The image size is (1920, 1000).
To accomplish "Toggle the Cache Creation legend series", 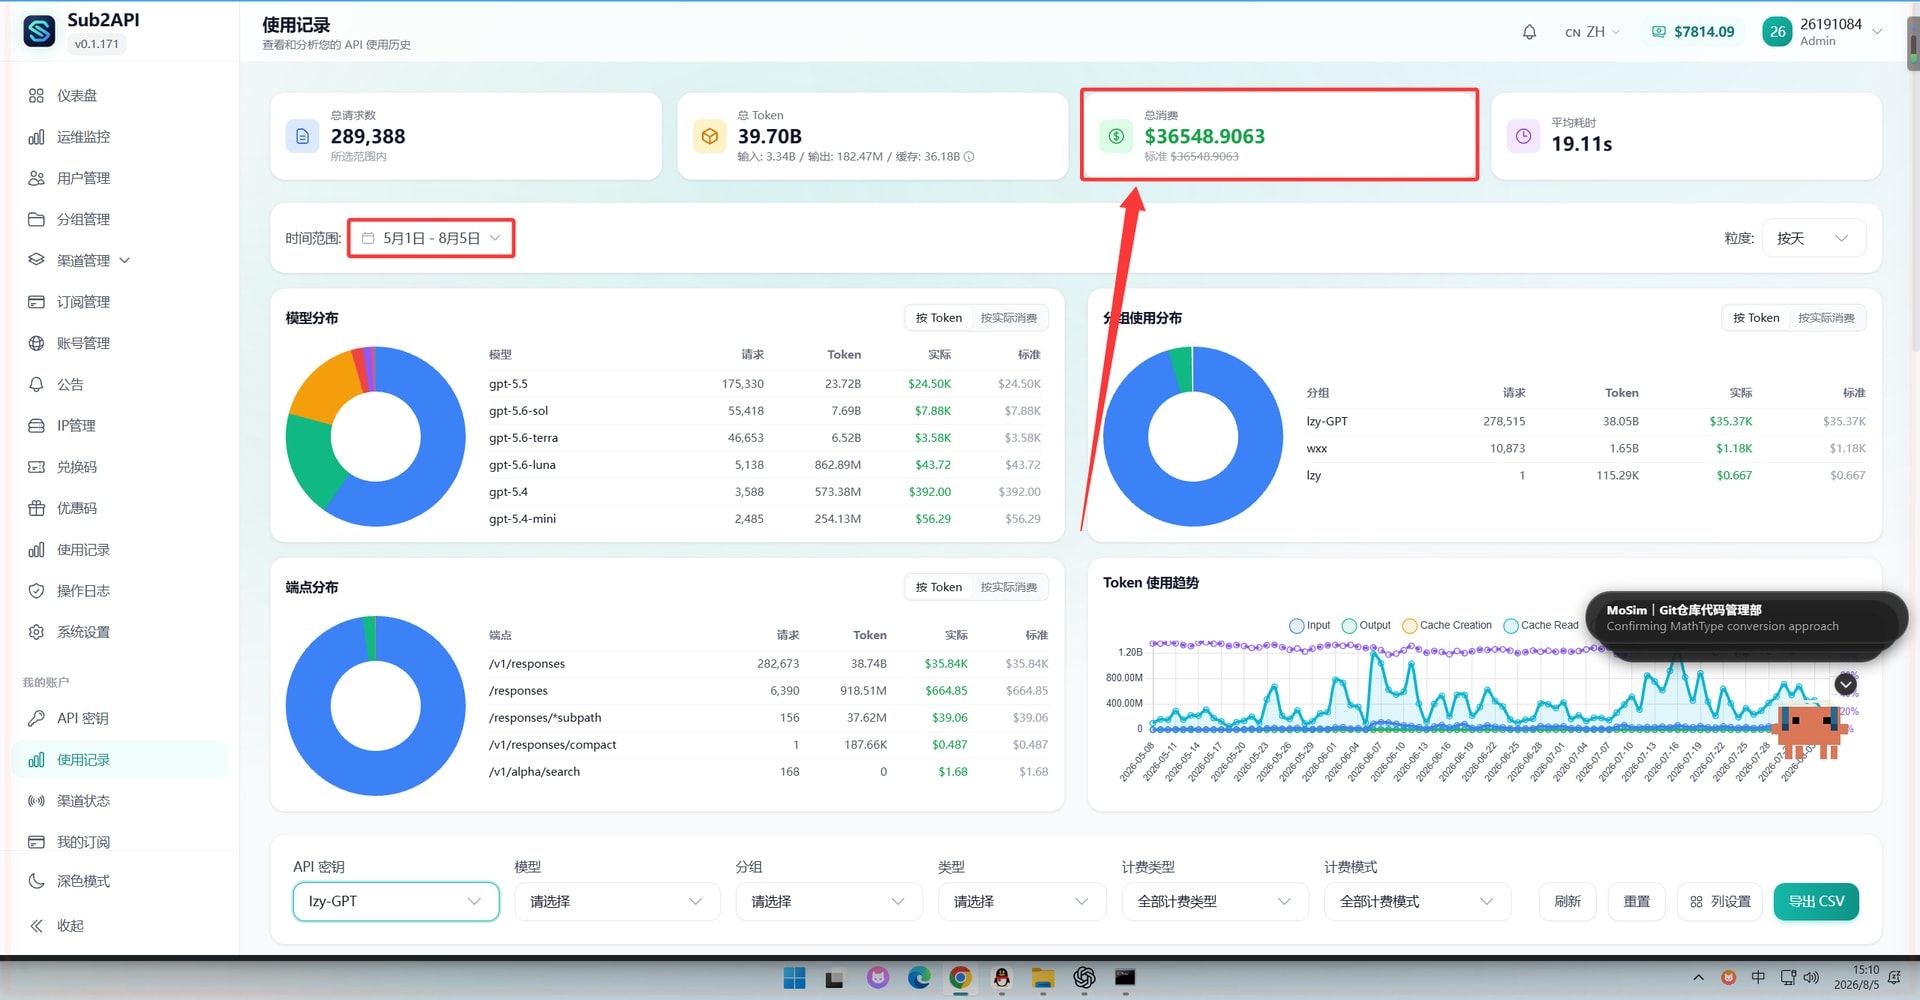I will point(1447,626).
